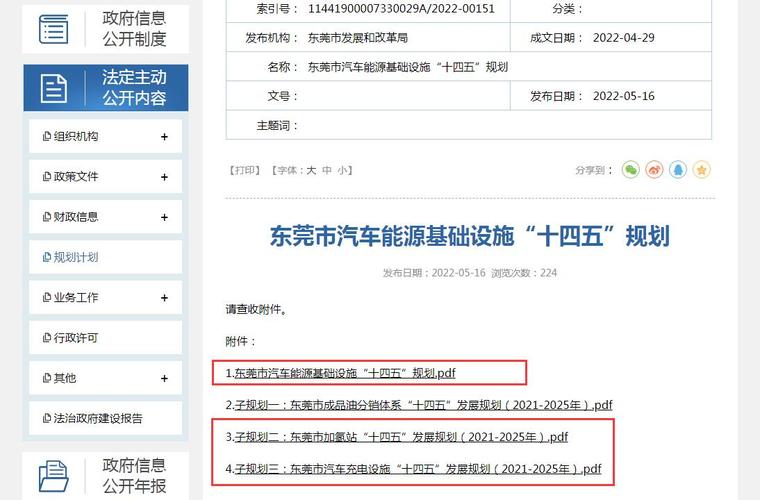Open the 政府信息公开制度 section
The height and width of the screenshot is (500, 760).
point(106,29)
